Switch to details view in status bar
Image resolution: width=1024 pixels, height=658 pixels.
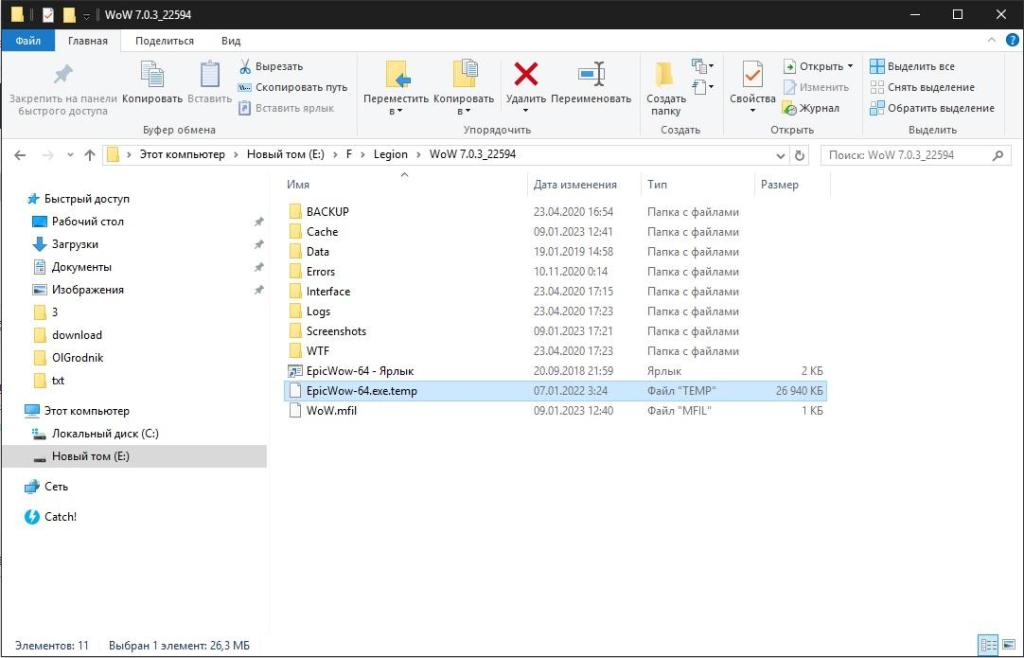click(987, 645)
